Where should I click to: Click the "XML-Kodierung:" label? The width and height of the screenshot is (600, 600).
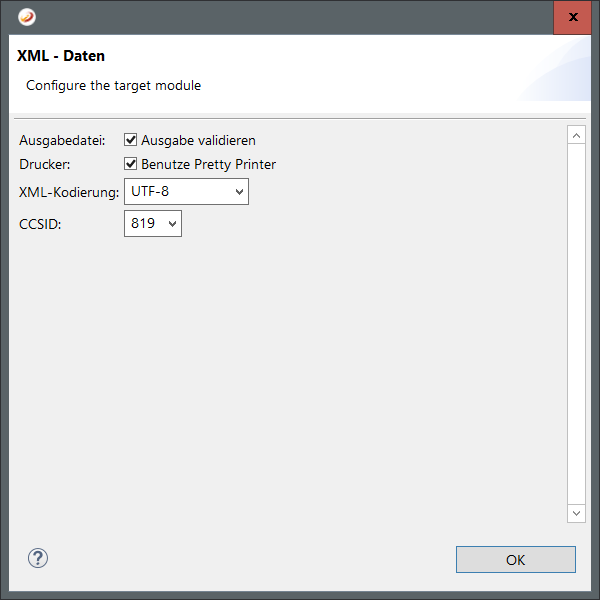point(69,192)
